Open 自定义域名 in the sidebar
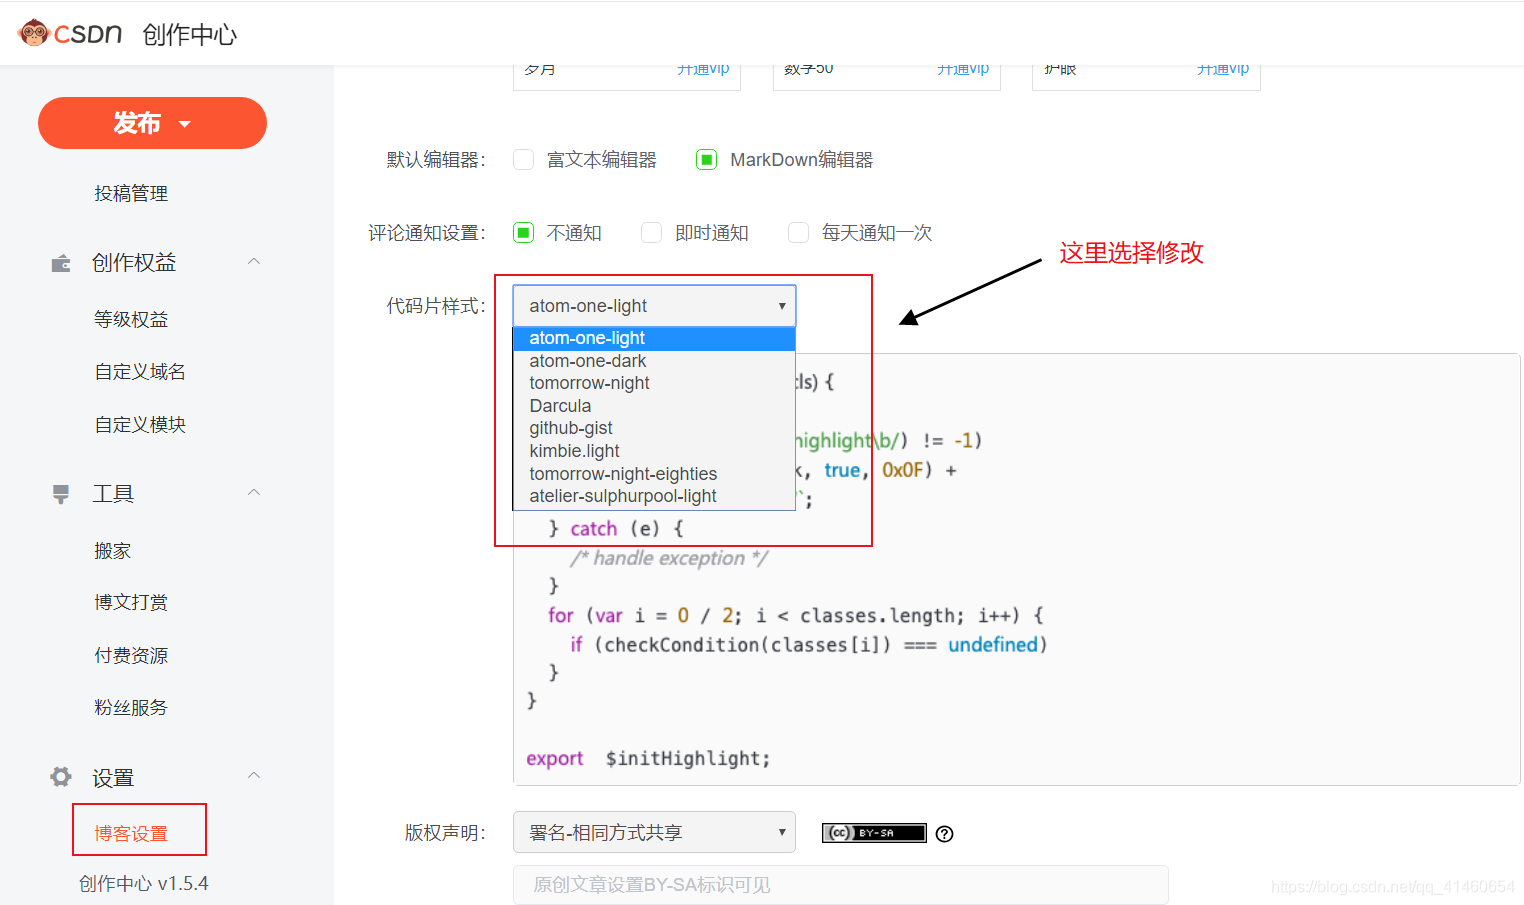 (x=140, y=372)
